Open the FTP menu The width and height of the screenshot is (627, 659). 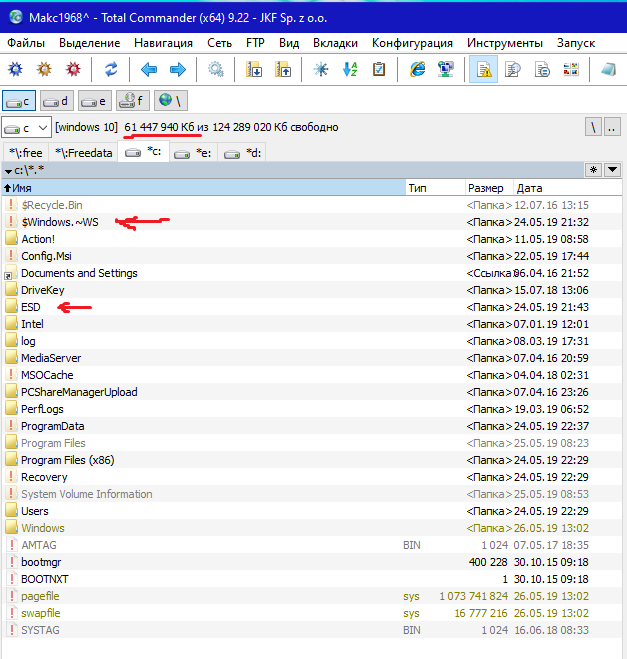[255, 43]
